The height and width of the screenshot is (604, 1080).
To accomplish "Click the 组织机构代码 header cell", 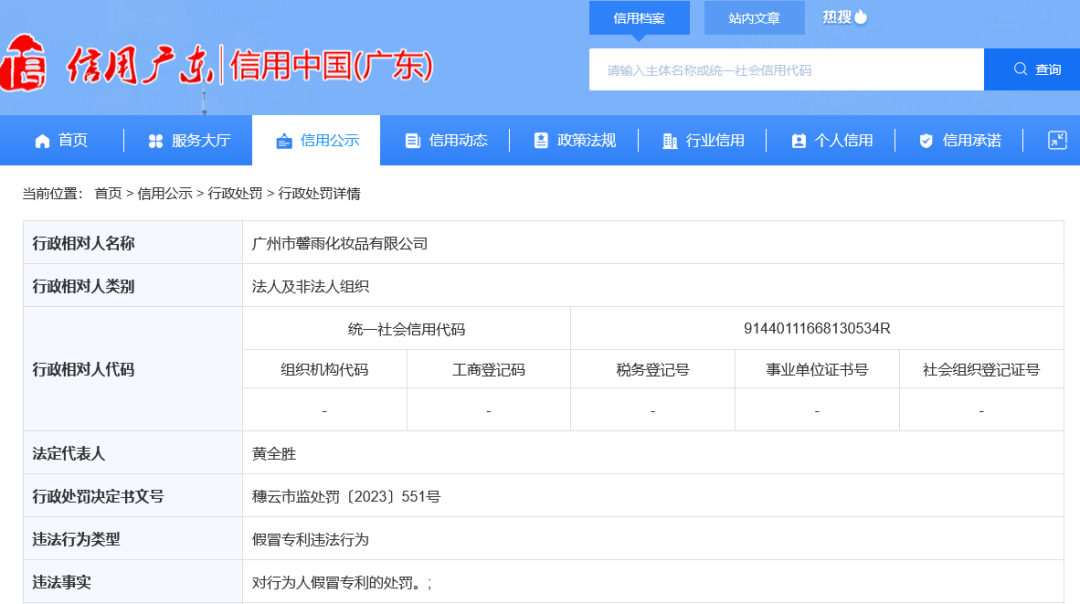I will click(x=324, y=370).
